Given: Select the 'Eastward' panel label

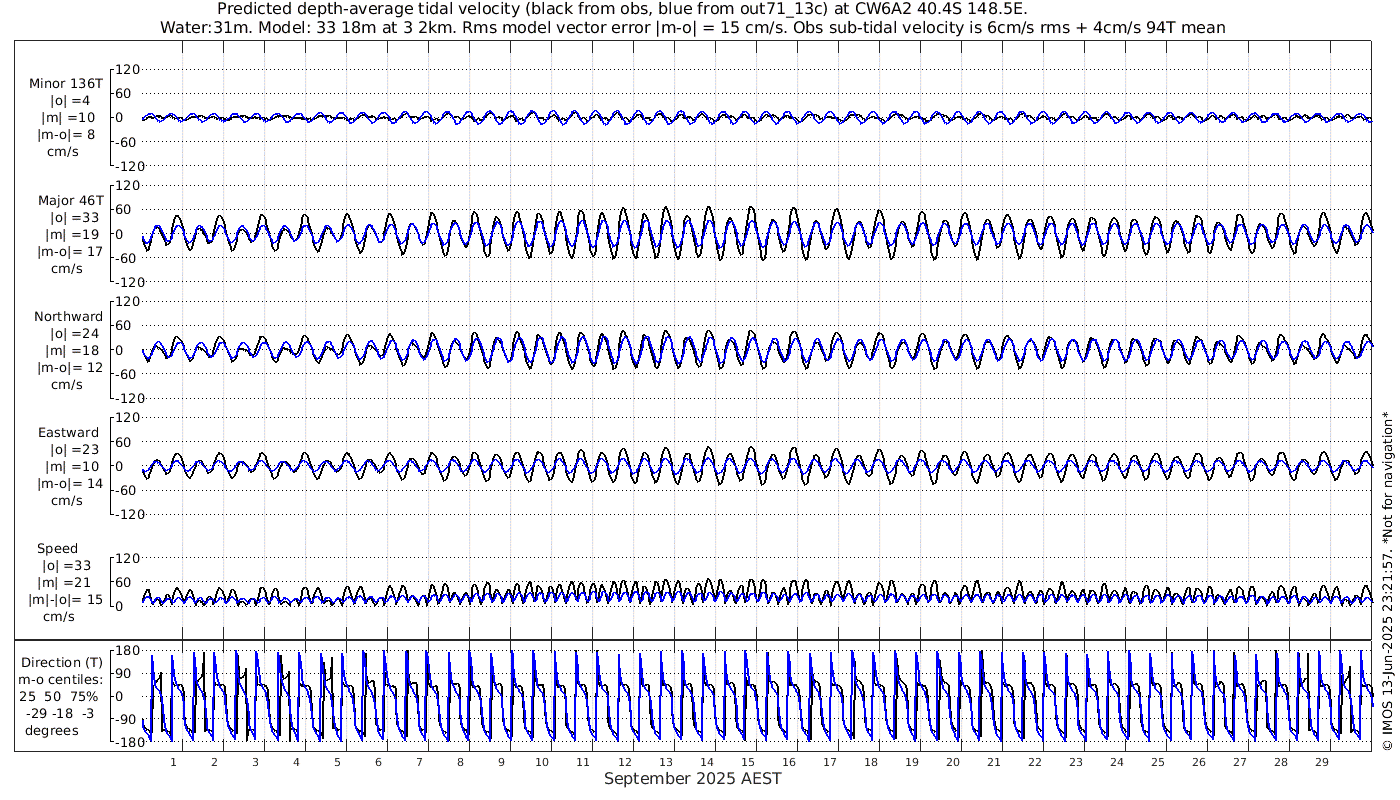Looking at the screenshot, I should [69, 434].
